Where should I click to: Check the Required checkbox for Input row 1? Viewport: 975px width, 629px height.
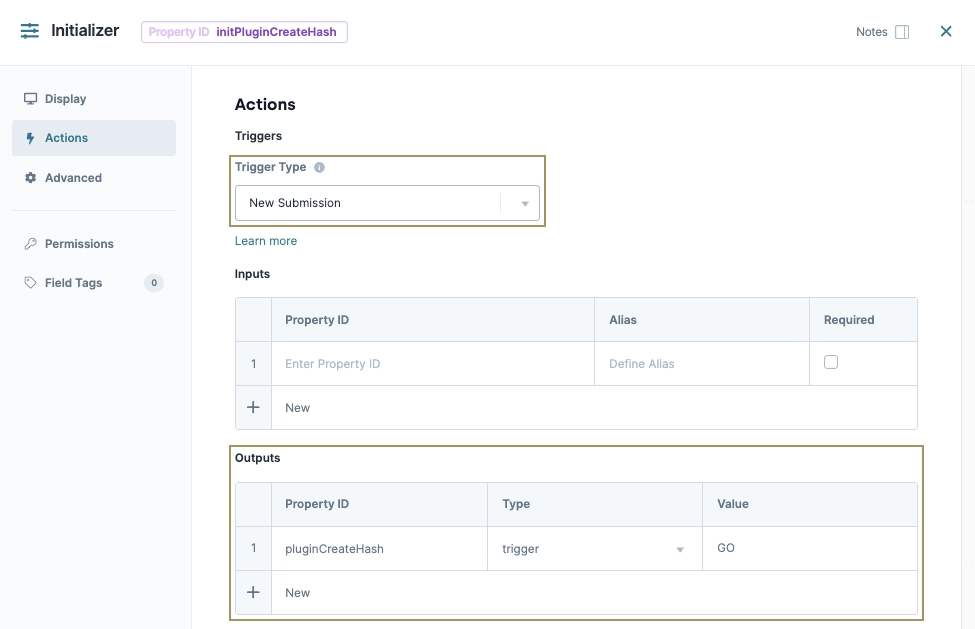831,363
